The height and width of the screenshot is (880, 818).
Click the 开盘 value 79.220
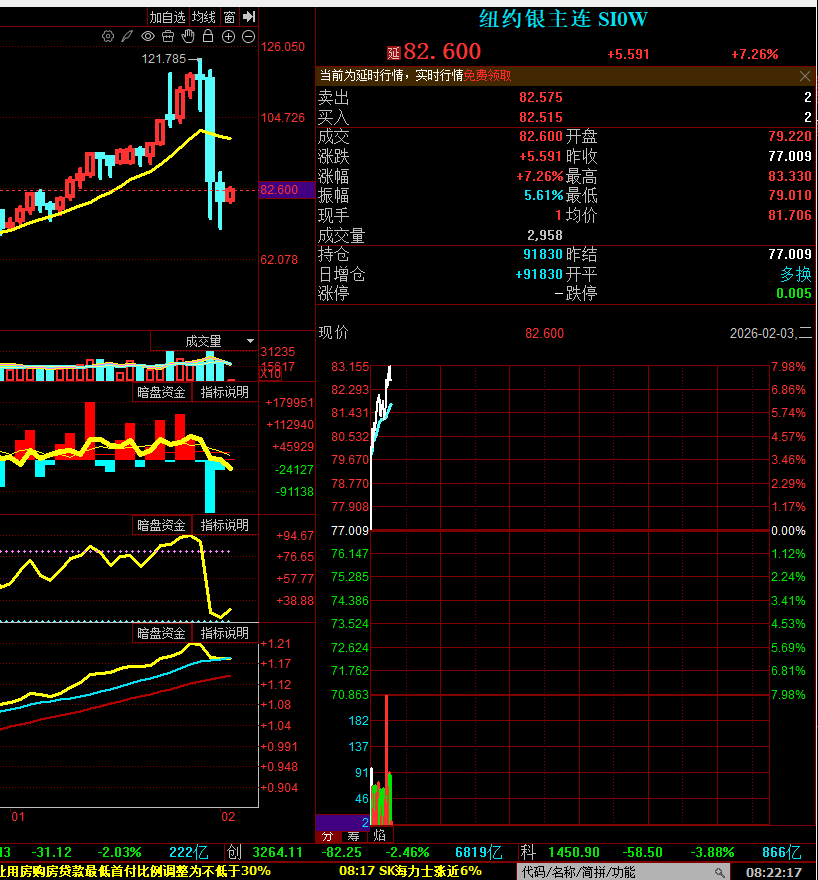point(790,136)
